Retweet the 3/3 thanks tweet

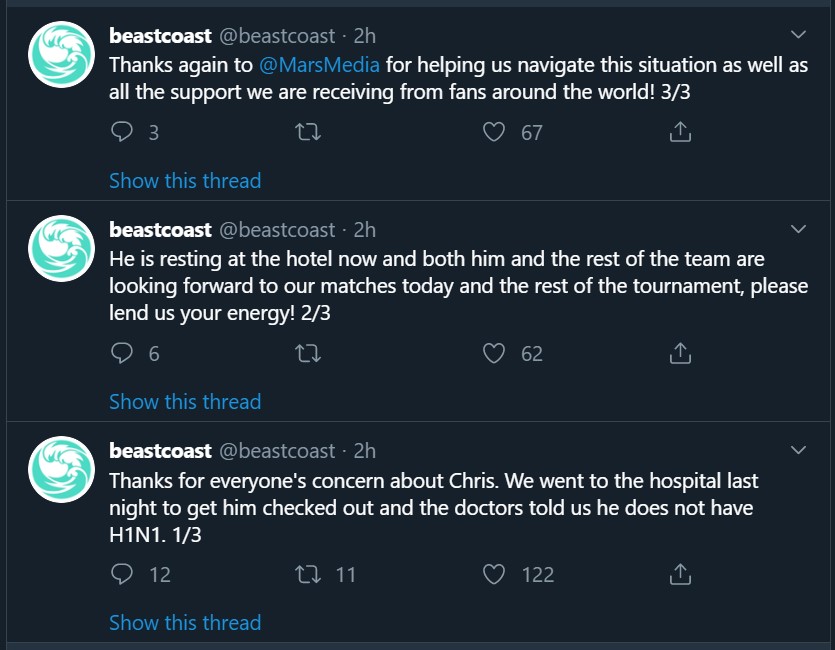pos(310,132)
